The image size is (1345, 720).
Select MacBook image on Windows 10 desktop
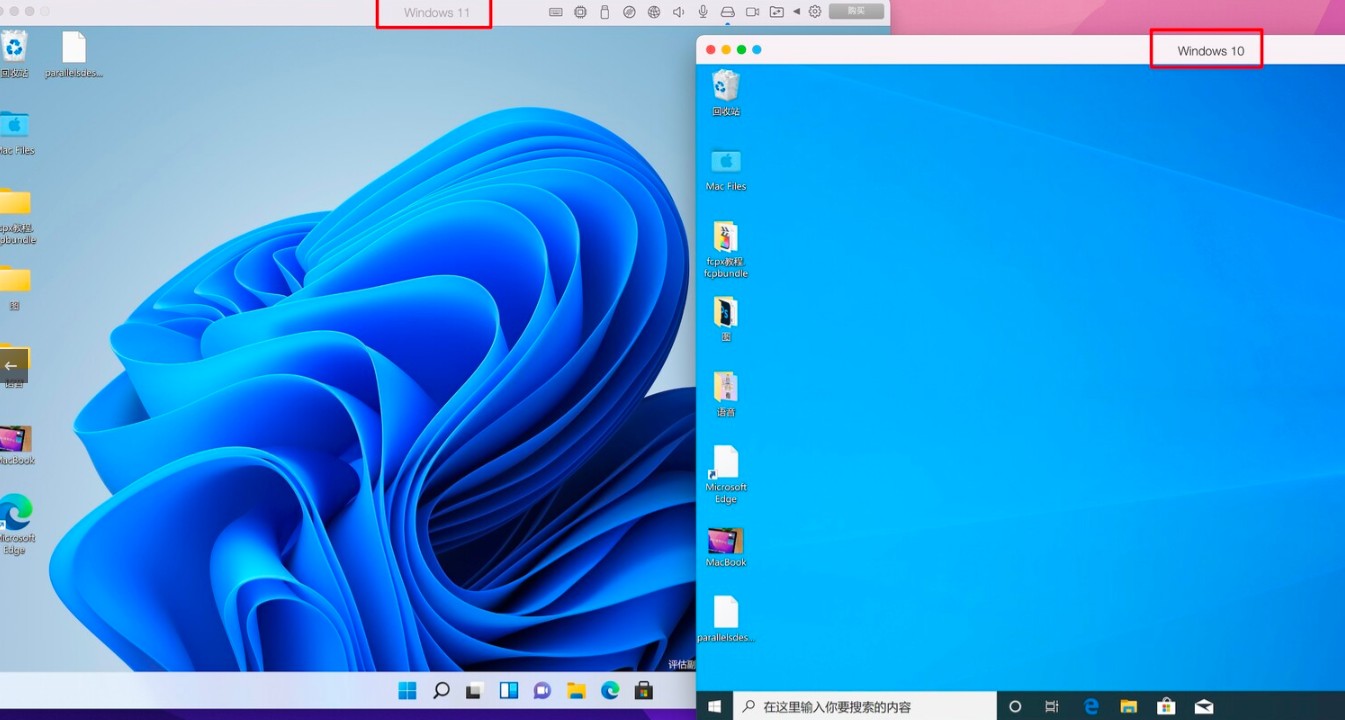(726, 547)
